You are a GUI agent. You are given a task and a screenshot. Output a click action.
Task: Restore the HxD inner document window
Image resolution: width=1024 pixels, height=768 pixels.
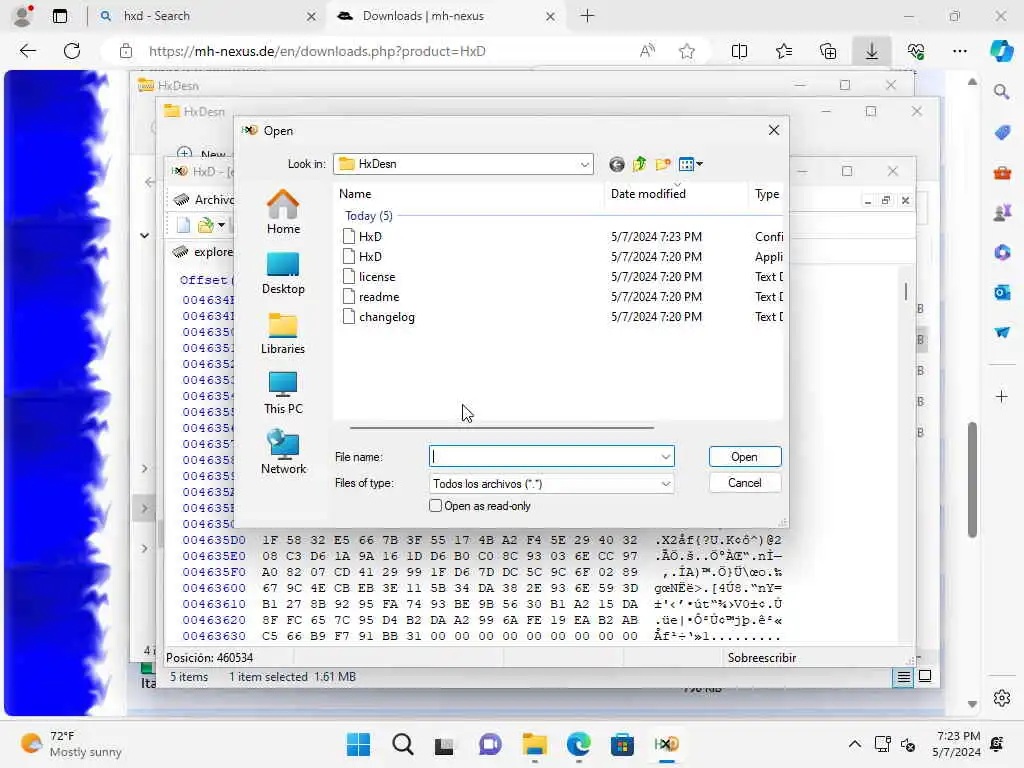pyautogui.click(x=886, y=200)
